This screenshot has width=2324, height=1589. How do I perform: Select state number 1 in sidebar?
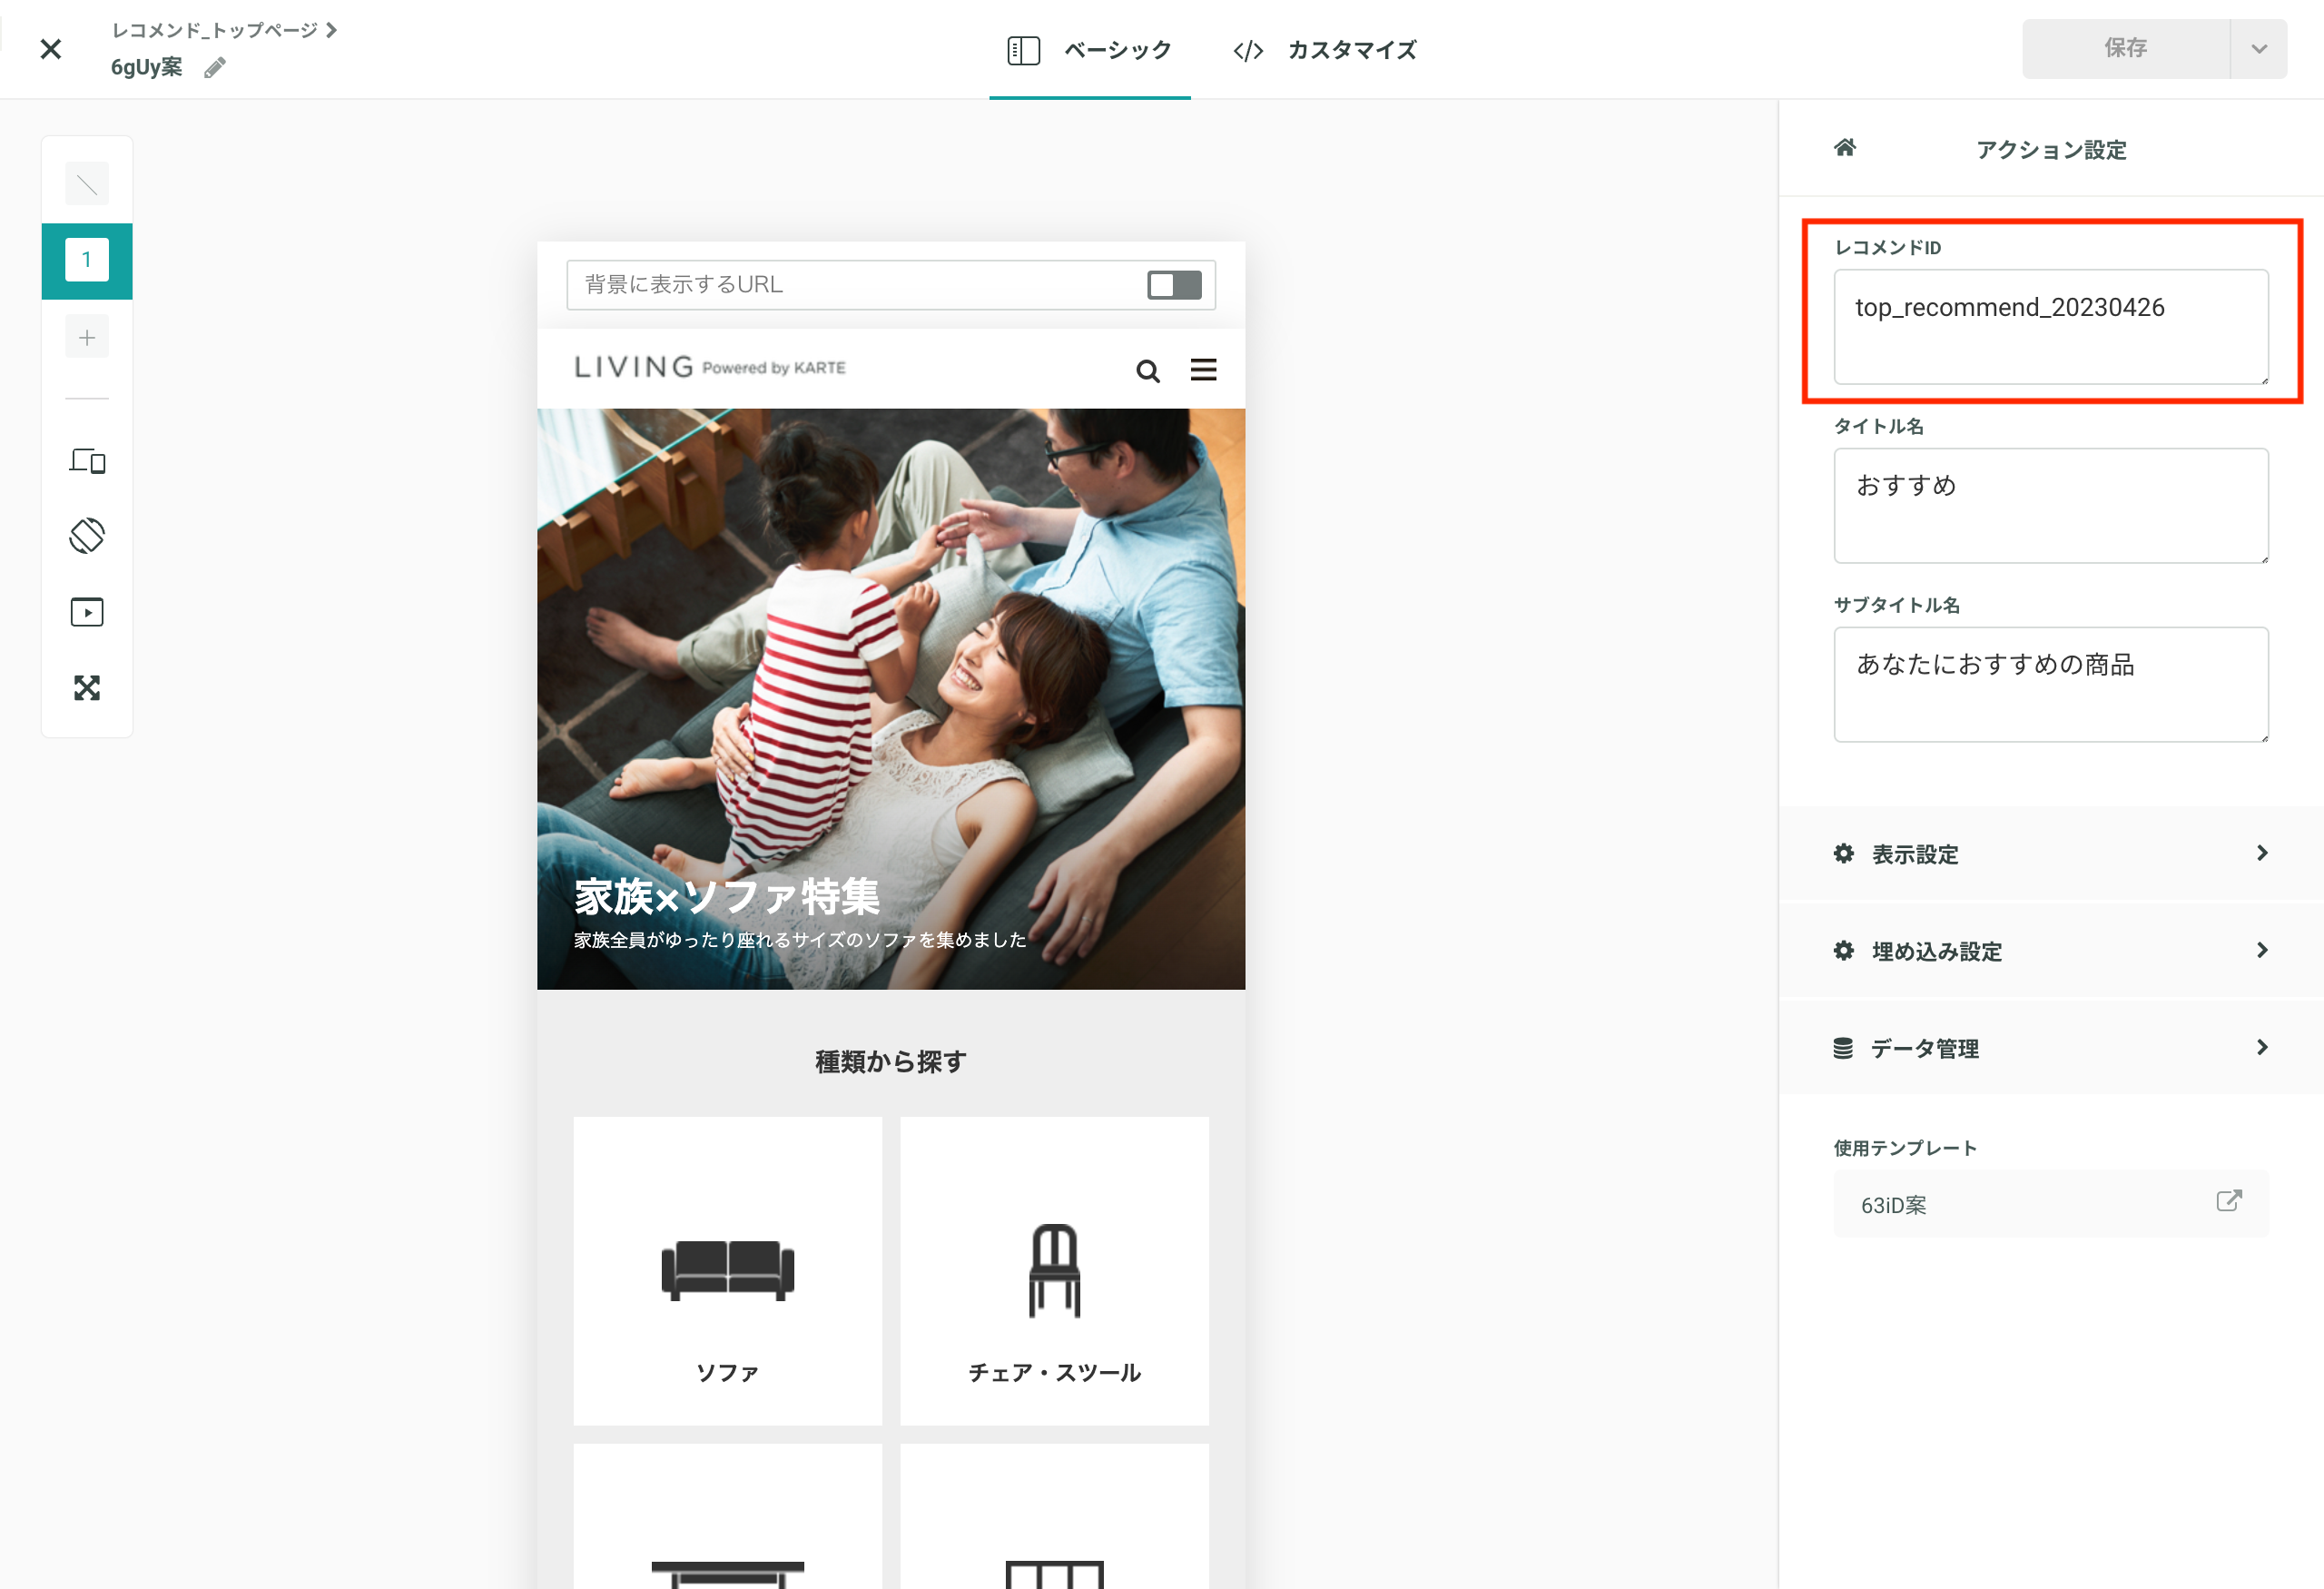pos(87,260)
